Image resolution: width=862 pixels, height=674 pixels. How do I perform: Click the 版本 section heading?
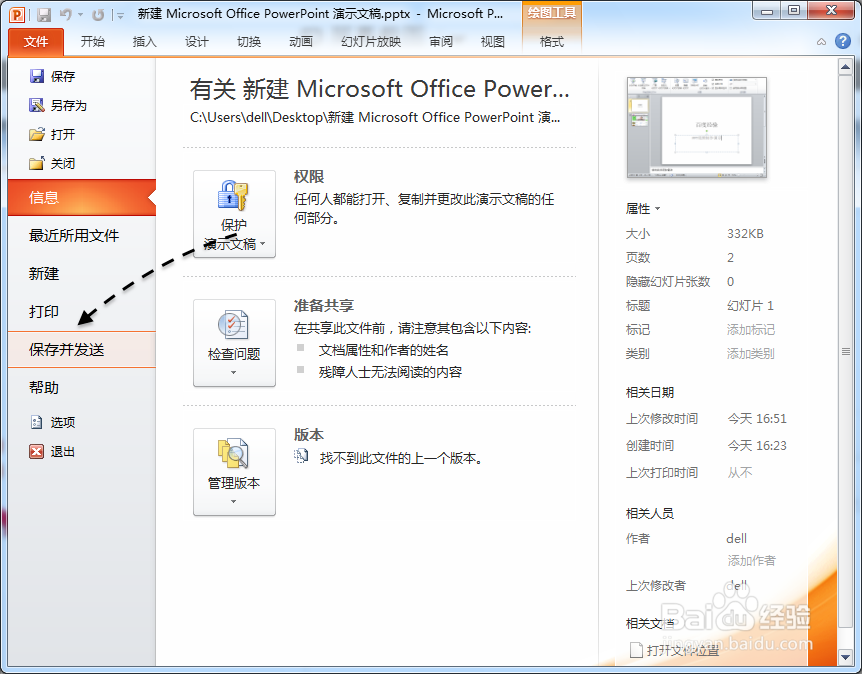pos(308,435)
